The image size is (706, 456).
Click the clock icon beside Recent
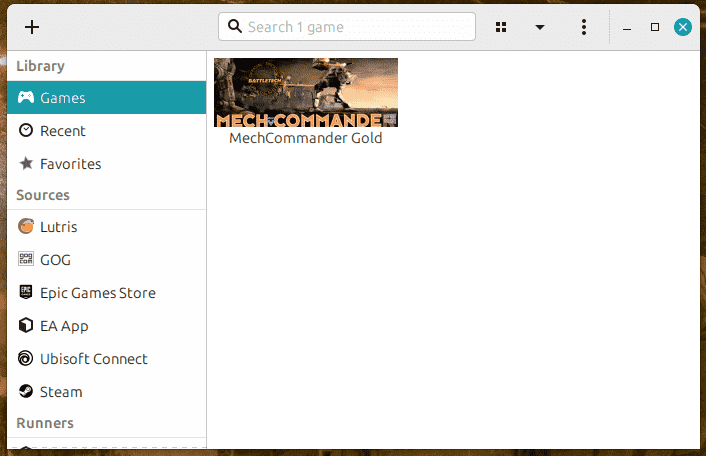[x=26, y=131]
